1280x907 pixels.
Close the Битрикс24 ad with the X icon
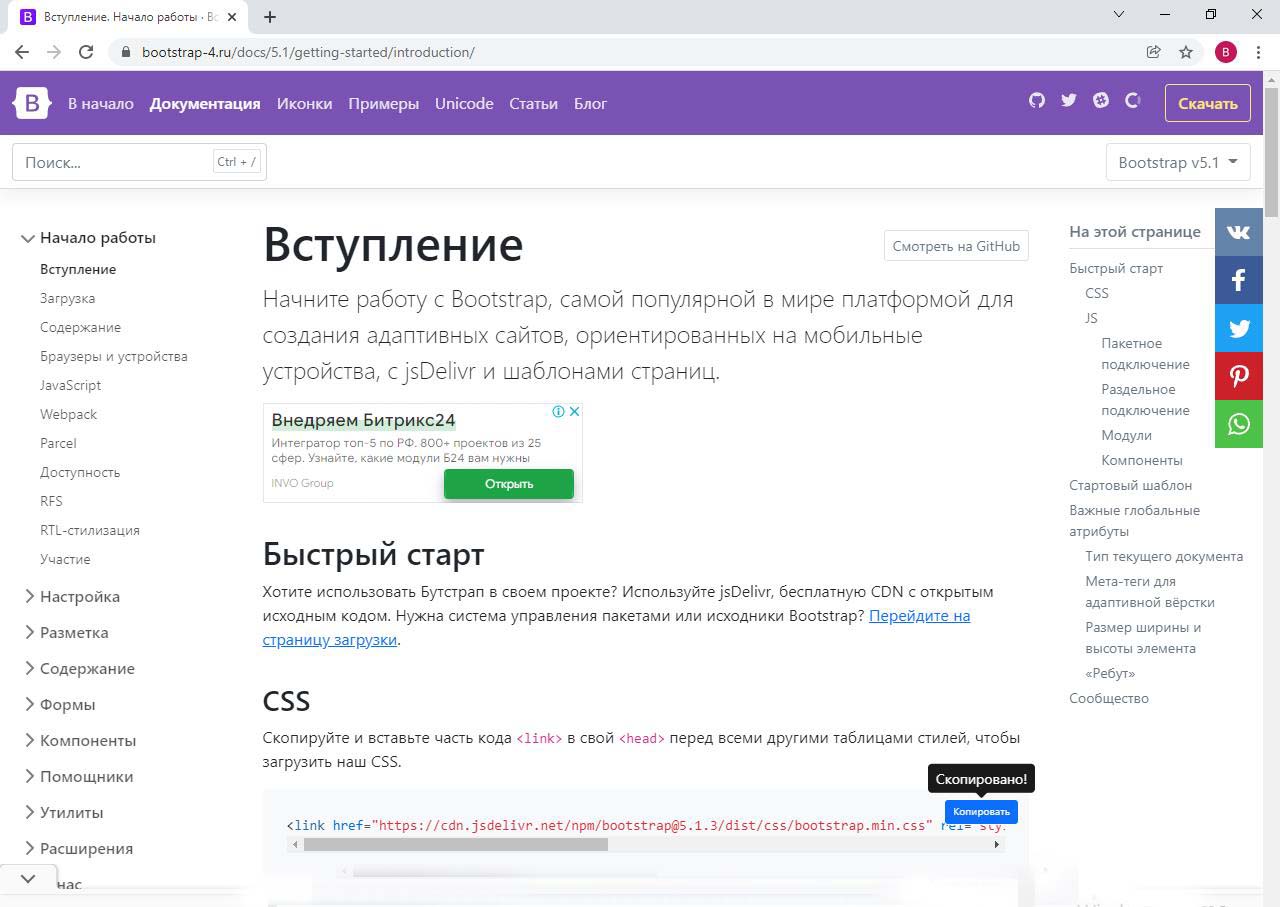click(575, 411)
